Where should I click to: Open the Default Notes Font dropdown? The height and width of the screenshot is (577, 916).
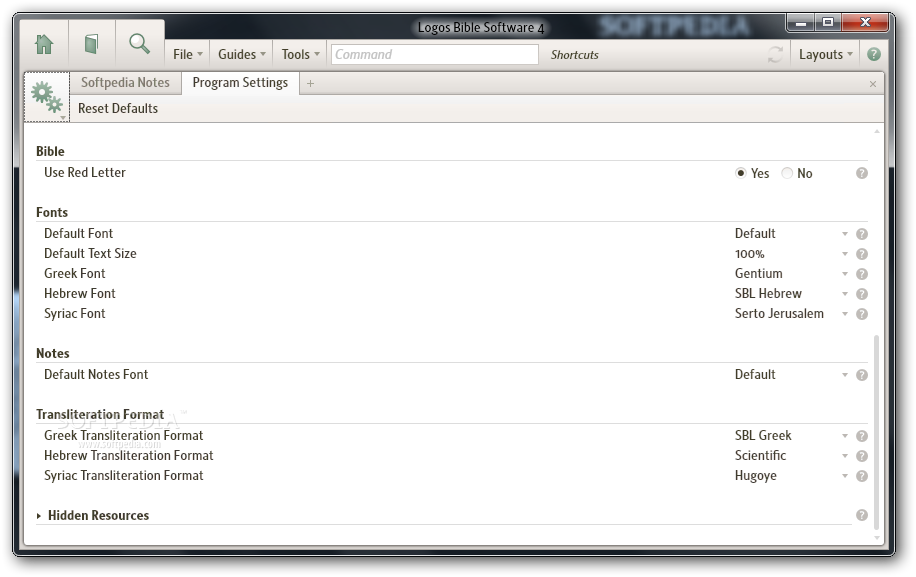pyautogui.click(x=792, y=375)
